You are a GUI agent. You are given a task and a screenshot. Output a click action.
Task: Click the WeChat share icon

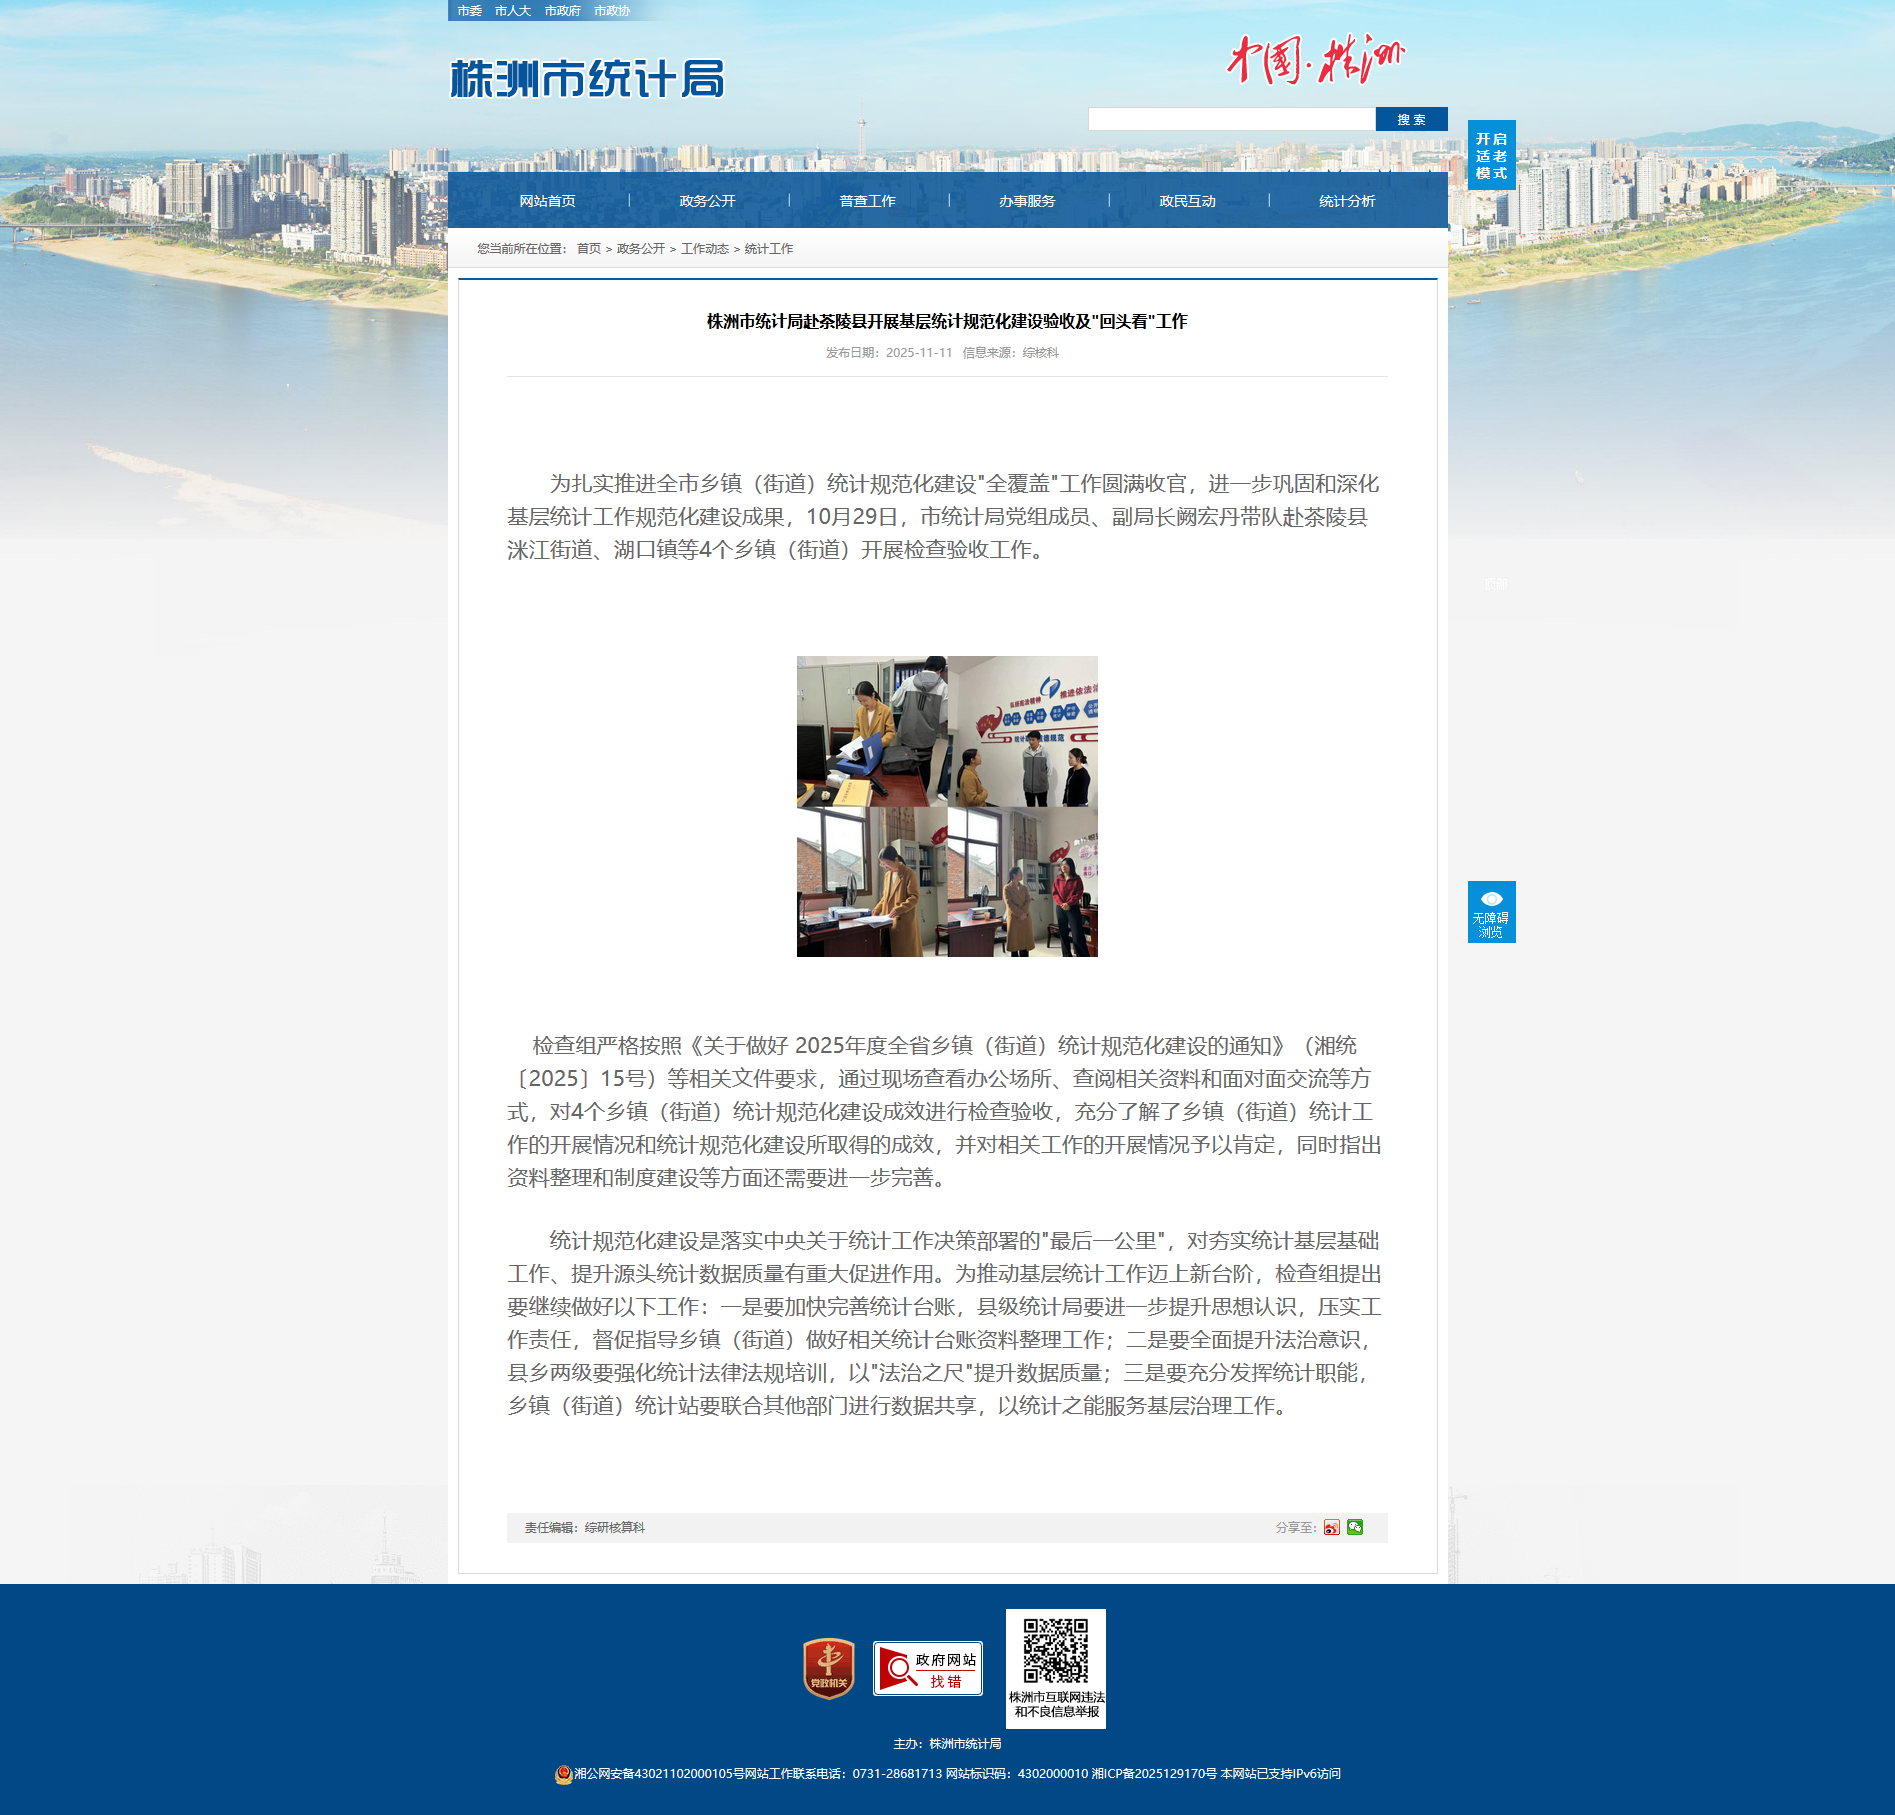[x=1355, y=1527]
